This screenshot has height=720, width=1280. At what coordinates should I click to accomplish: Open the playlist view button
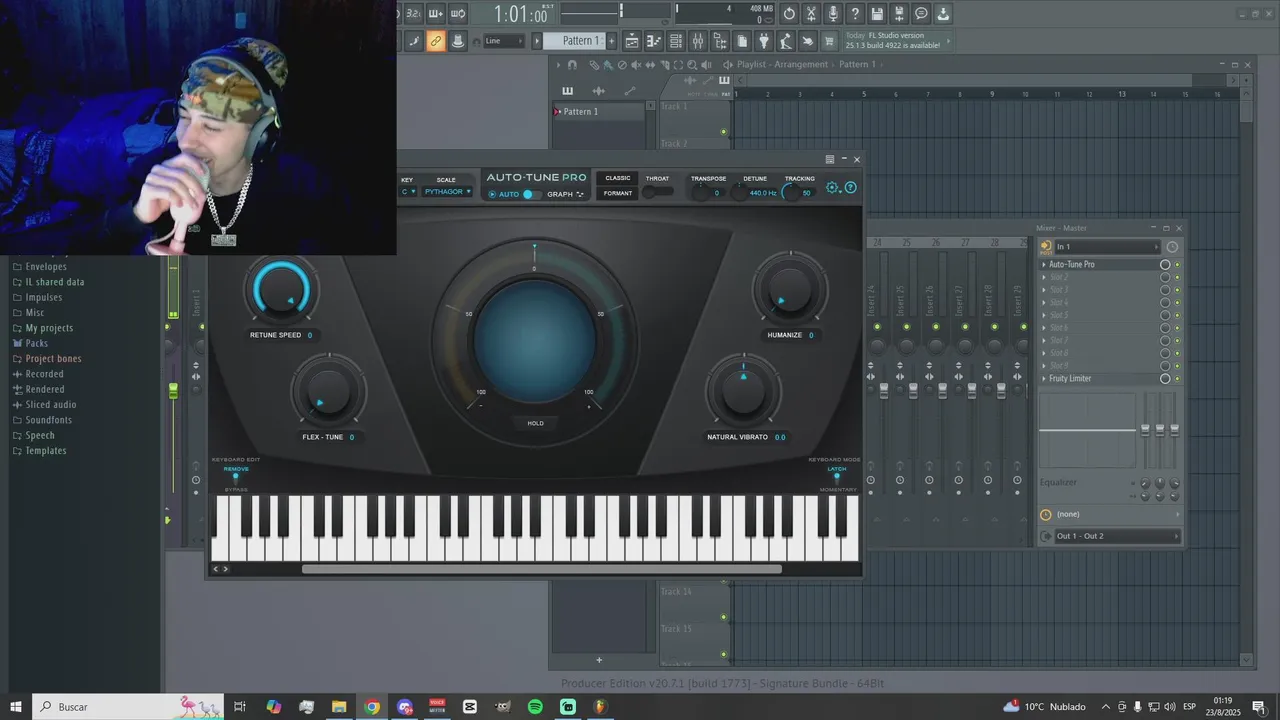pyautogui.click(x=631, y=41)
